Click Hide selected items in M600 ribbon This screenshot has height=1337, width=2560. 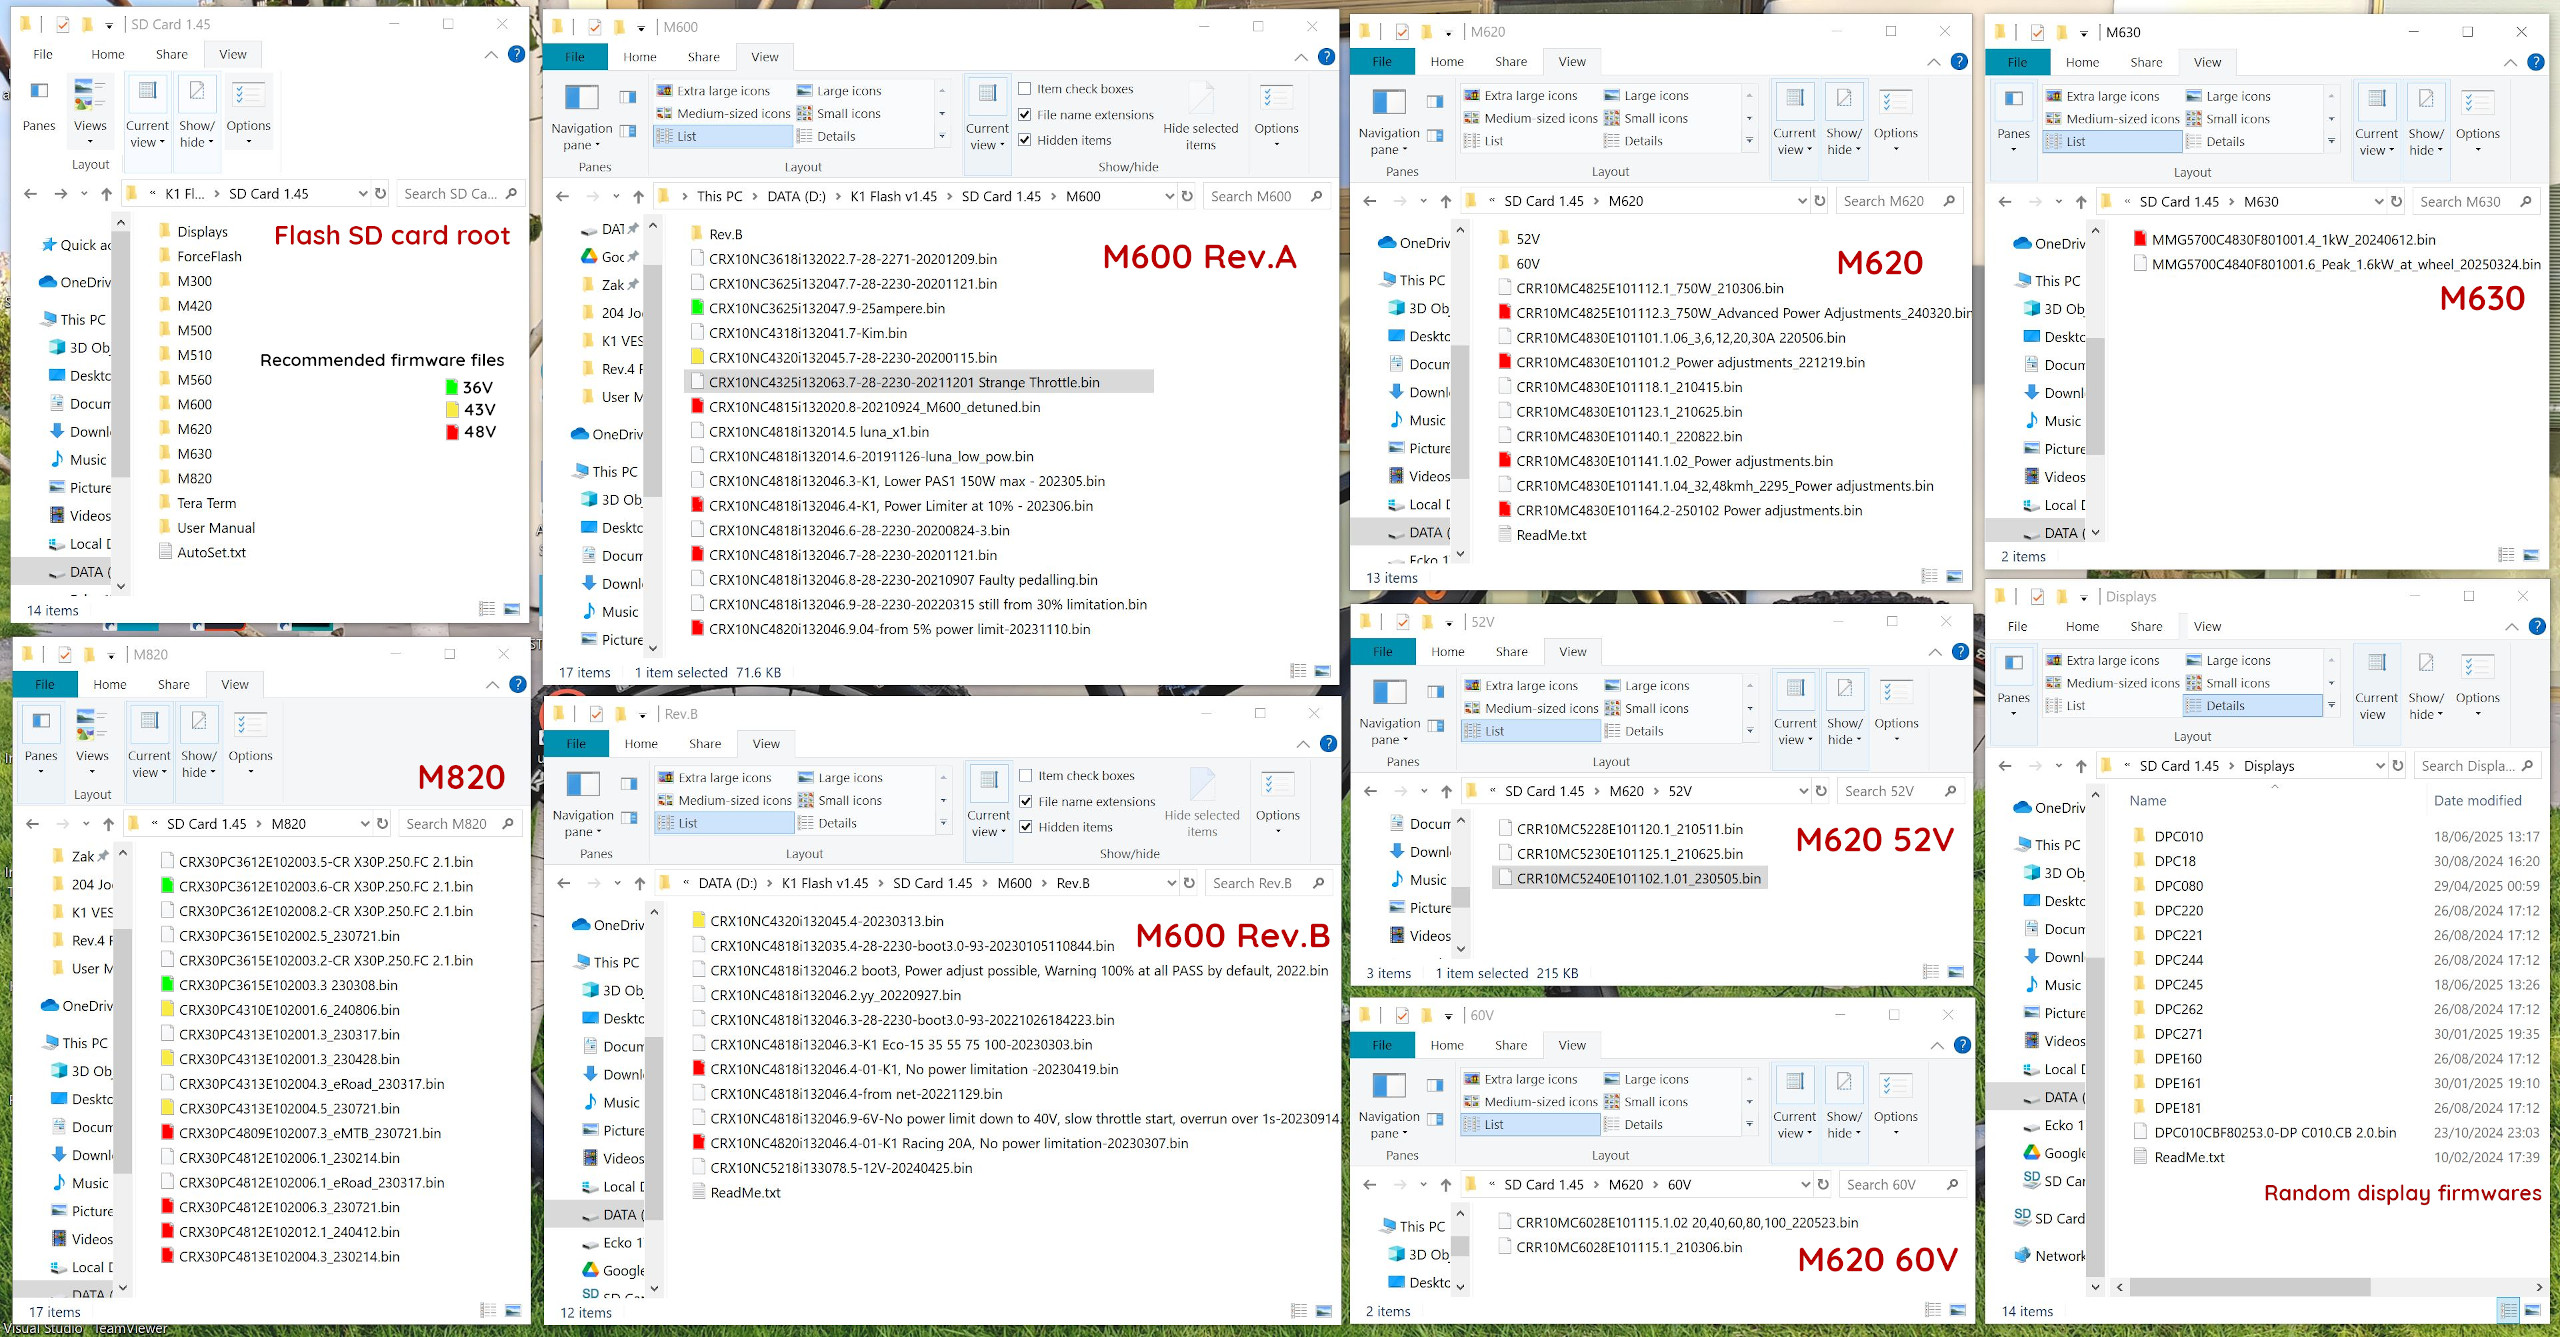point(1200,116)
